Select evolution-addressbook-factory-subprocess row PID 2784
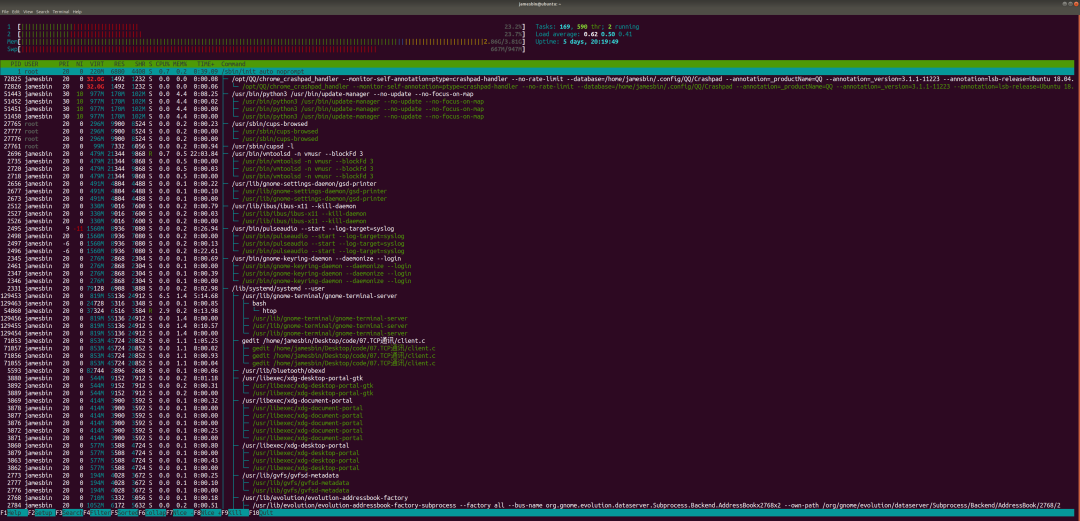Screen dimensions: 1080x521 click(x=540, y=505)
